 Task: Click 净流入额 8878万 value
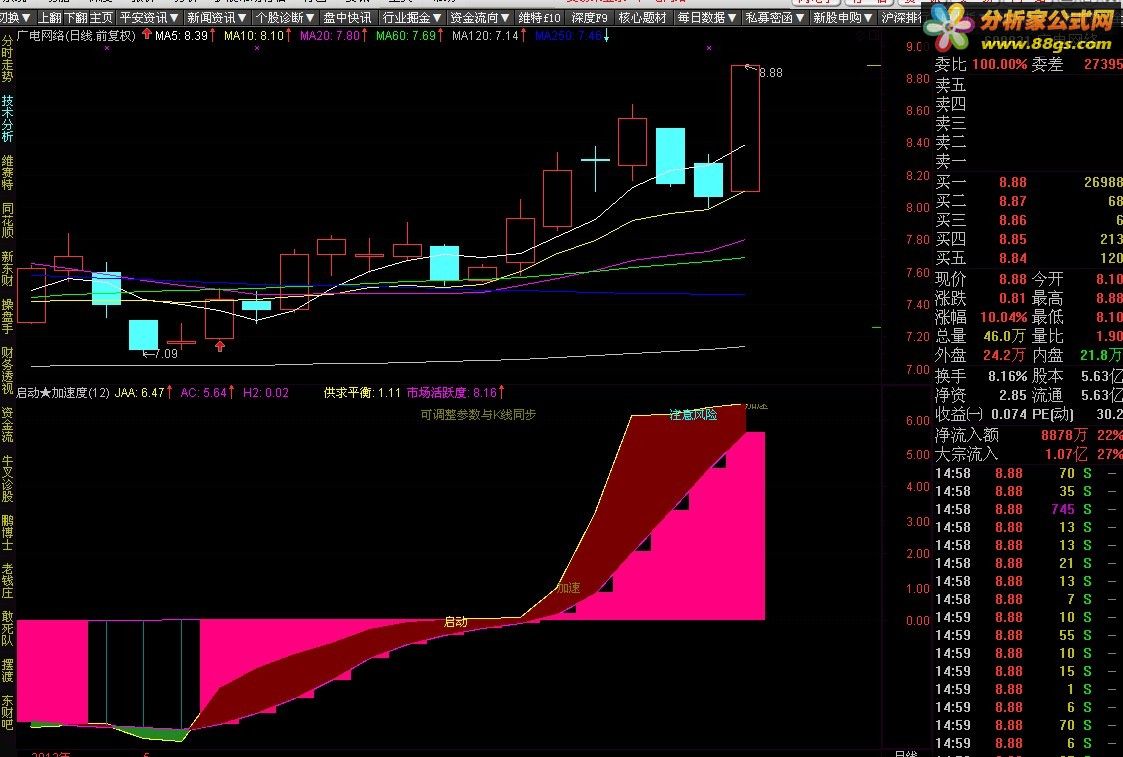coord(1064,435)
